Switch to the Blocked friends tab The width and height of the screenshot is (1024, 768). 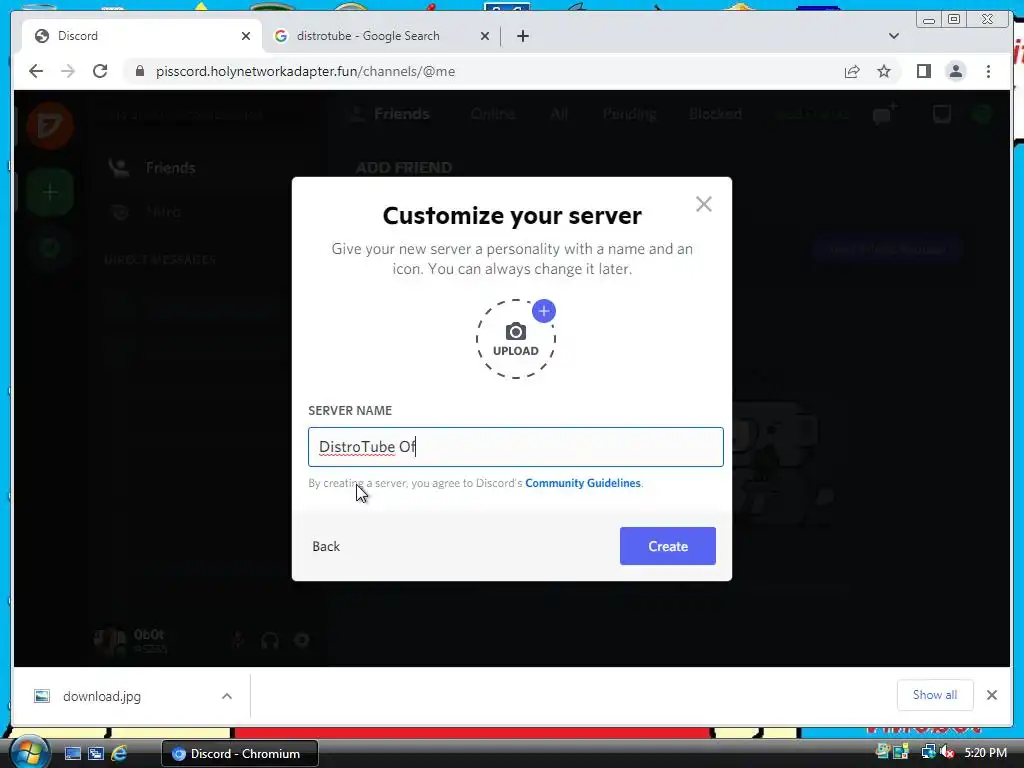pos(715,114)
